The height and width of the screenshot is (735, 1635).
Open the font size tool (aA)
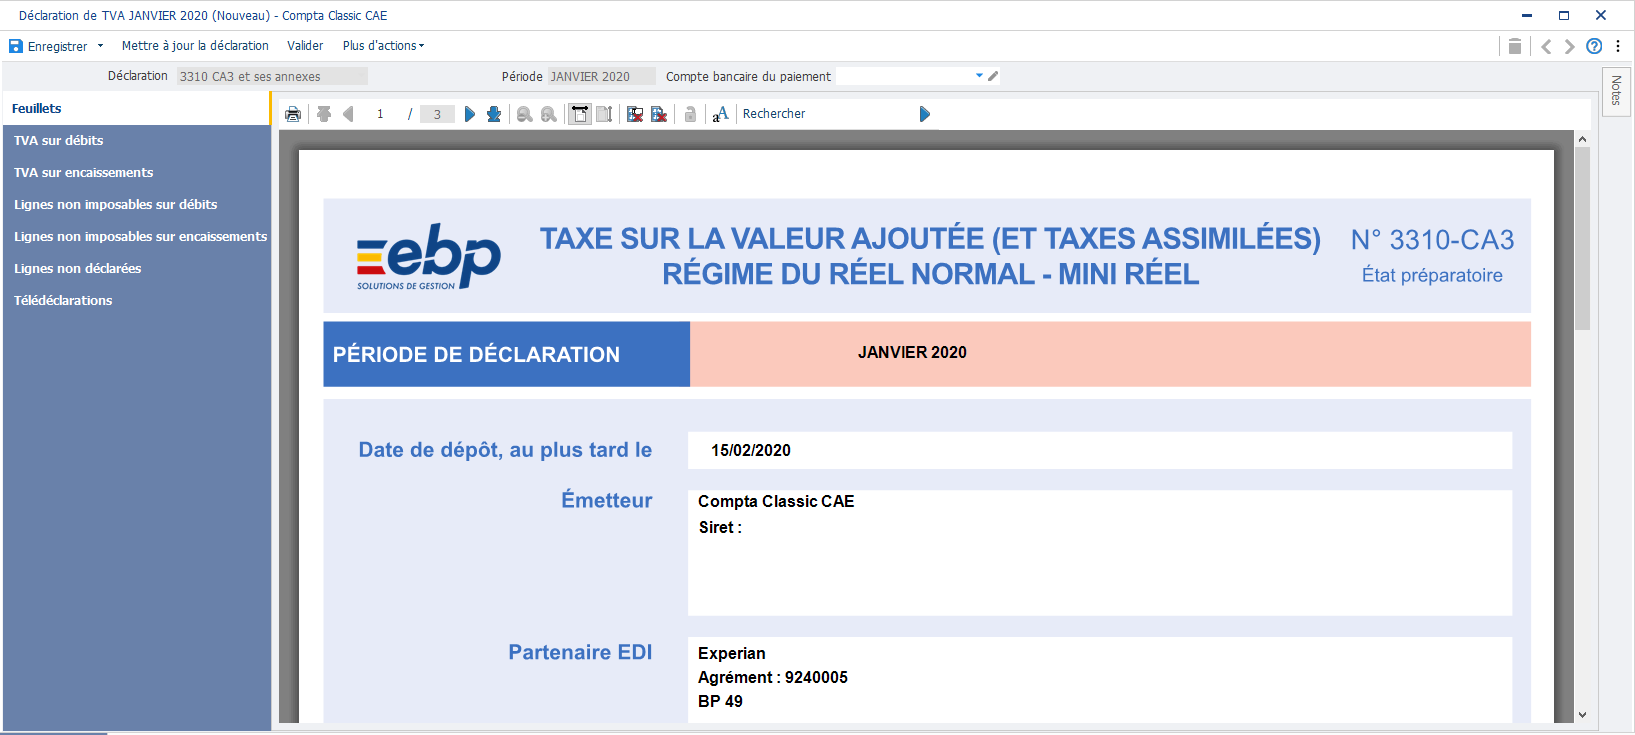(x=720, y=114)
